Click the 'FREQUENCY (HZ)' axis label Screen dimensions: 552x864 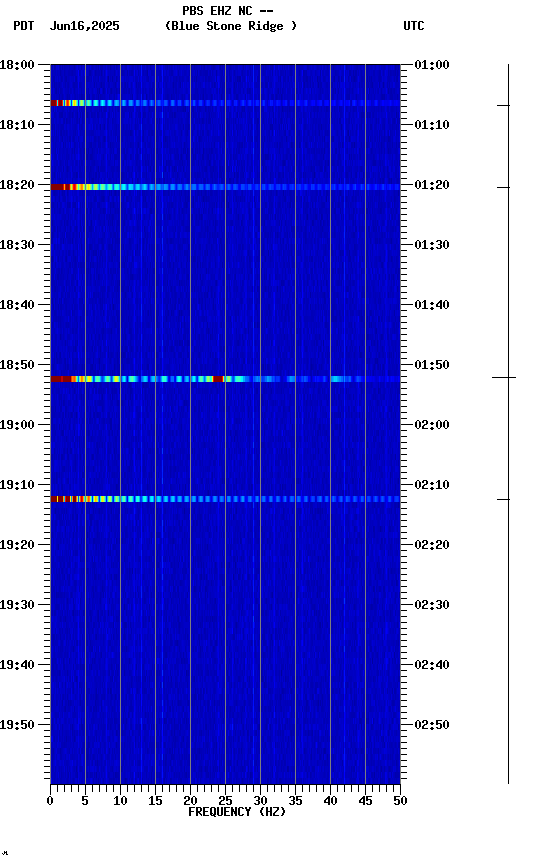pyautogui.click(x=237, y=812)
